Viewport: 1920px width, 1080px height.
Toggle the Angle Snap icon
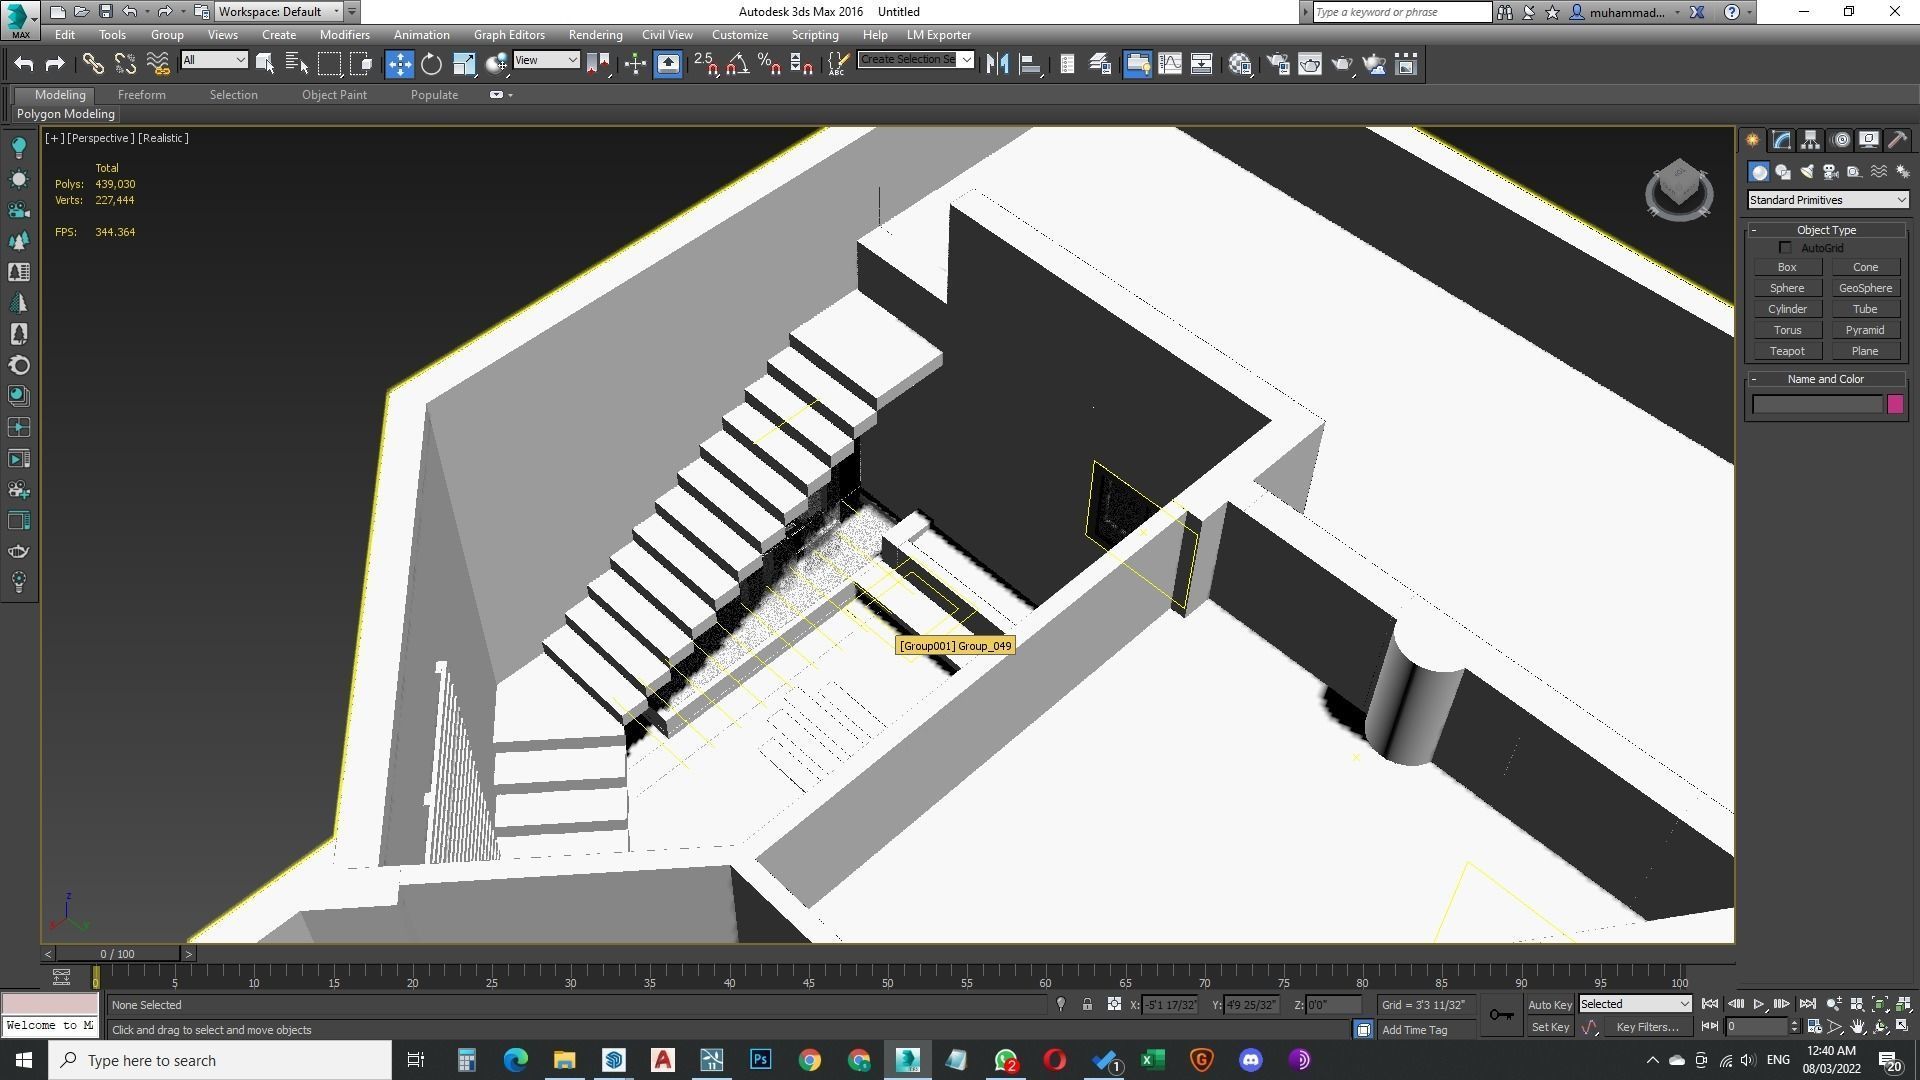[x=737, y=65]
